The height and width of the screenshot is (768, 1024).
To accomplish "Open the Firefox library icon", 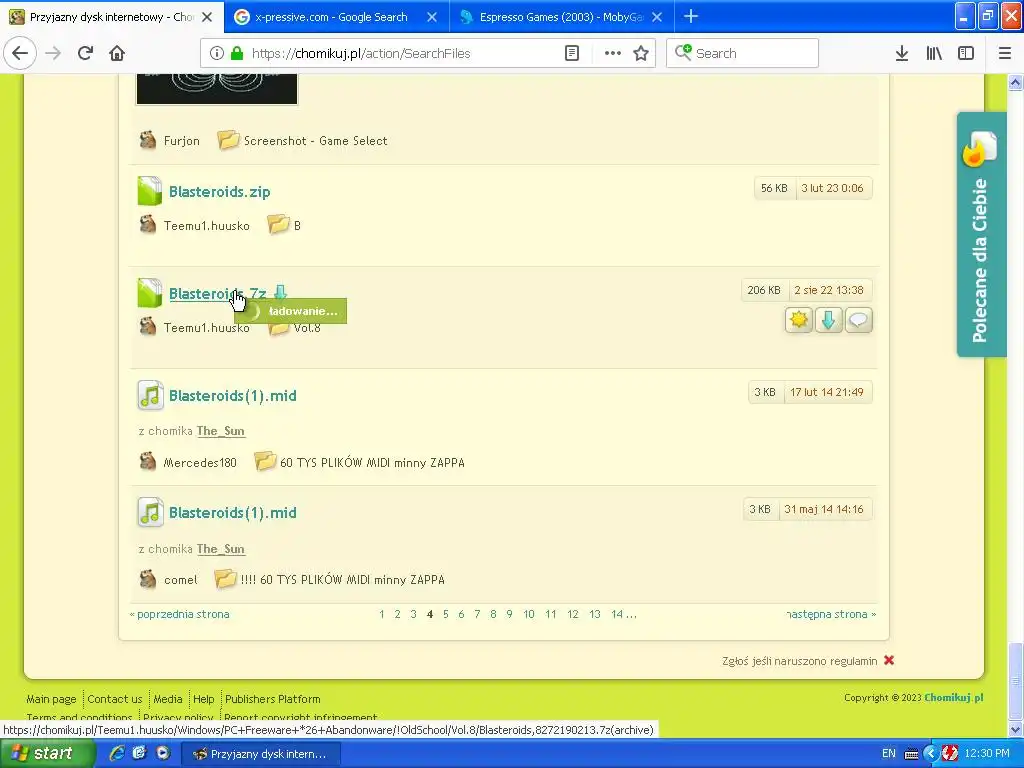I will coord(934,54).
